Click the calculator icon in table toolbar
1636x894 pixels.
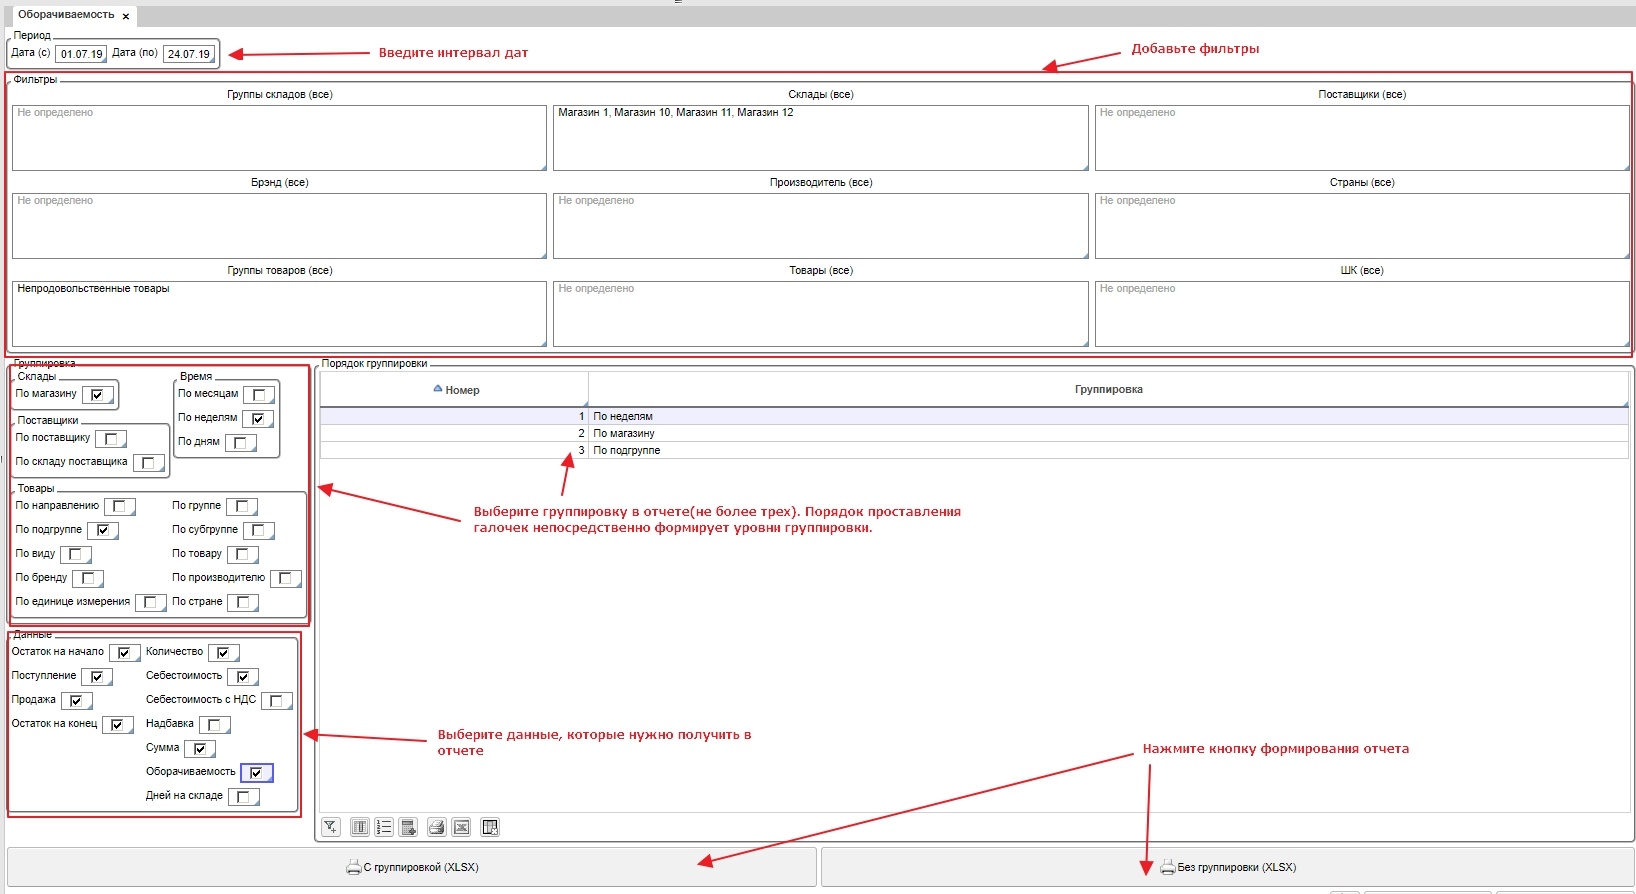point(408,827)
